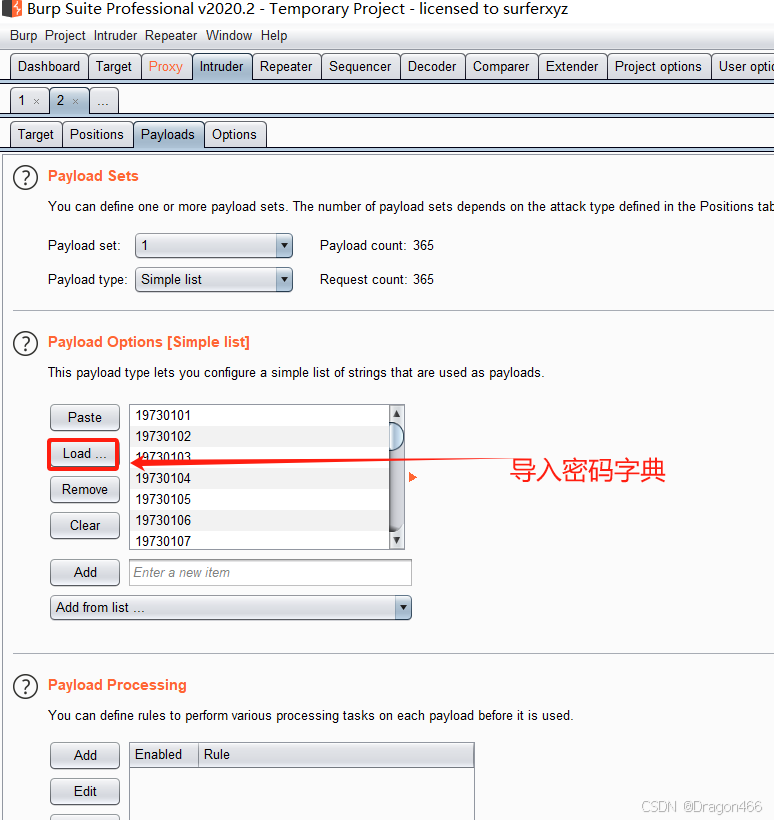
Task: Click the Burp Suite logo icon
Action: coord(13,8)
